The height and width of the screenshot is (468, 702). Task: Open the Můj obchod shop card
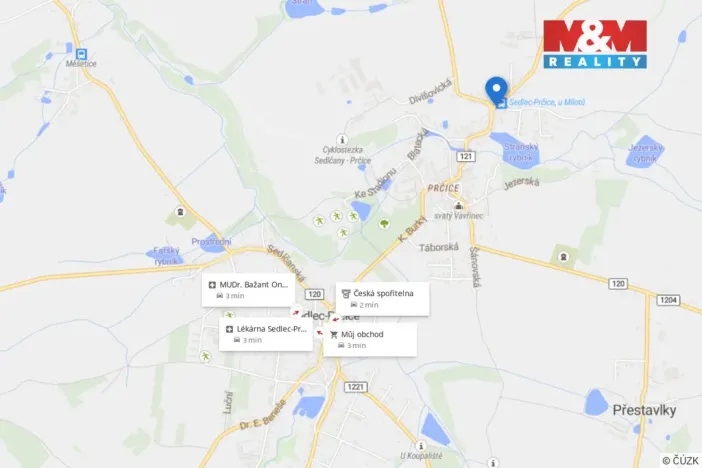click(370, 339)
